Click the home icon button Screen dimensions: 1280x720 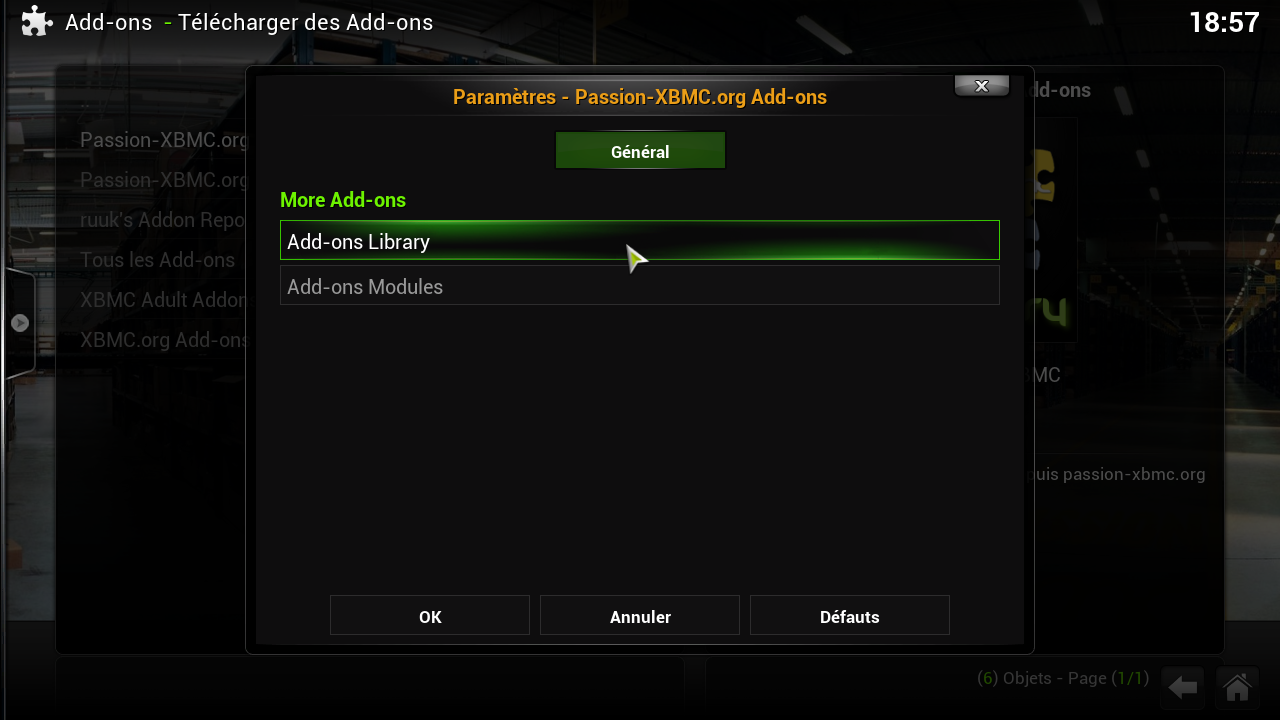point(1237,687)
